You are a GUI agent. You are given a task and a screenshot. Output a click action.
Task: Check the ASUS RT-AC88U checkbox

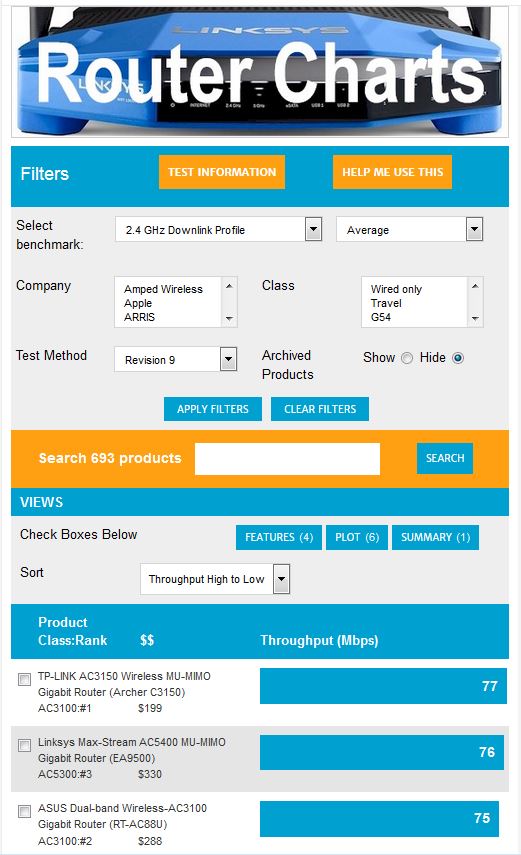pos(25,811)
